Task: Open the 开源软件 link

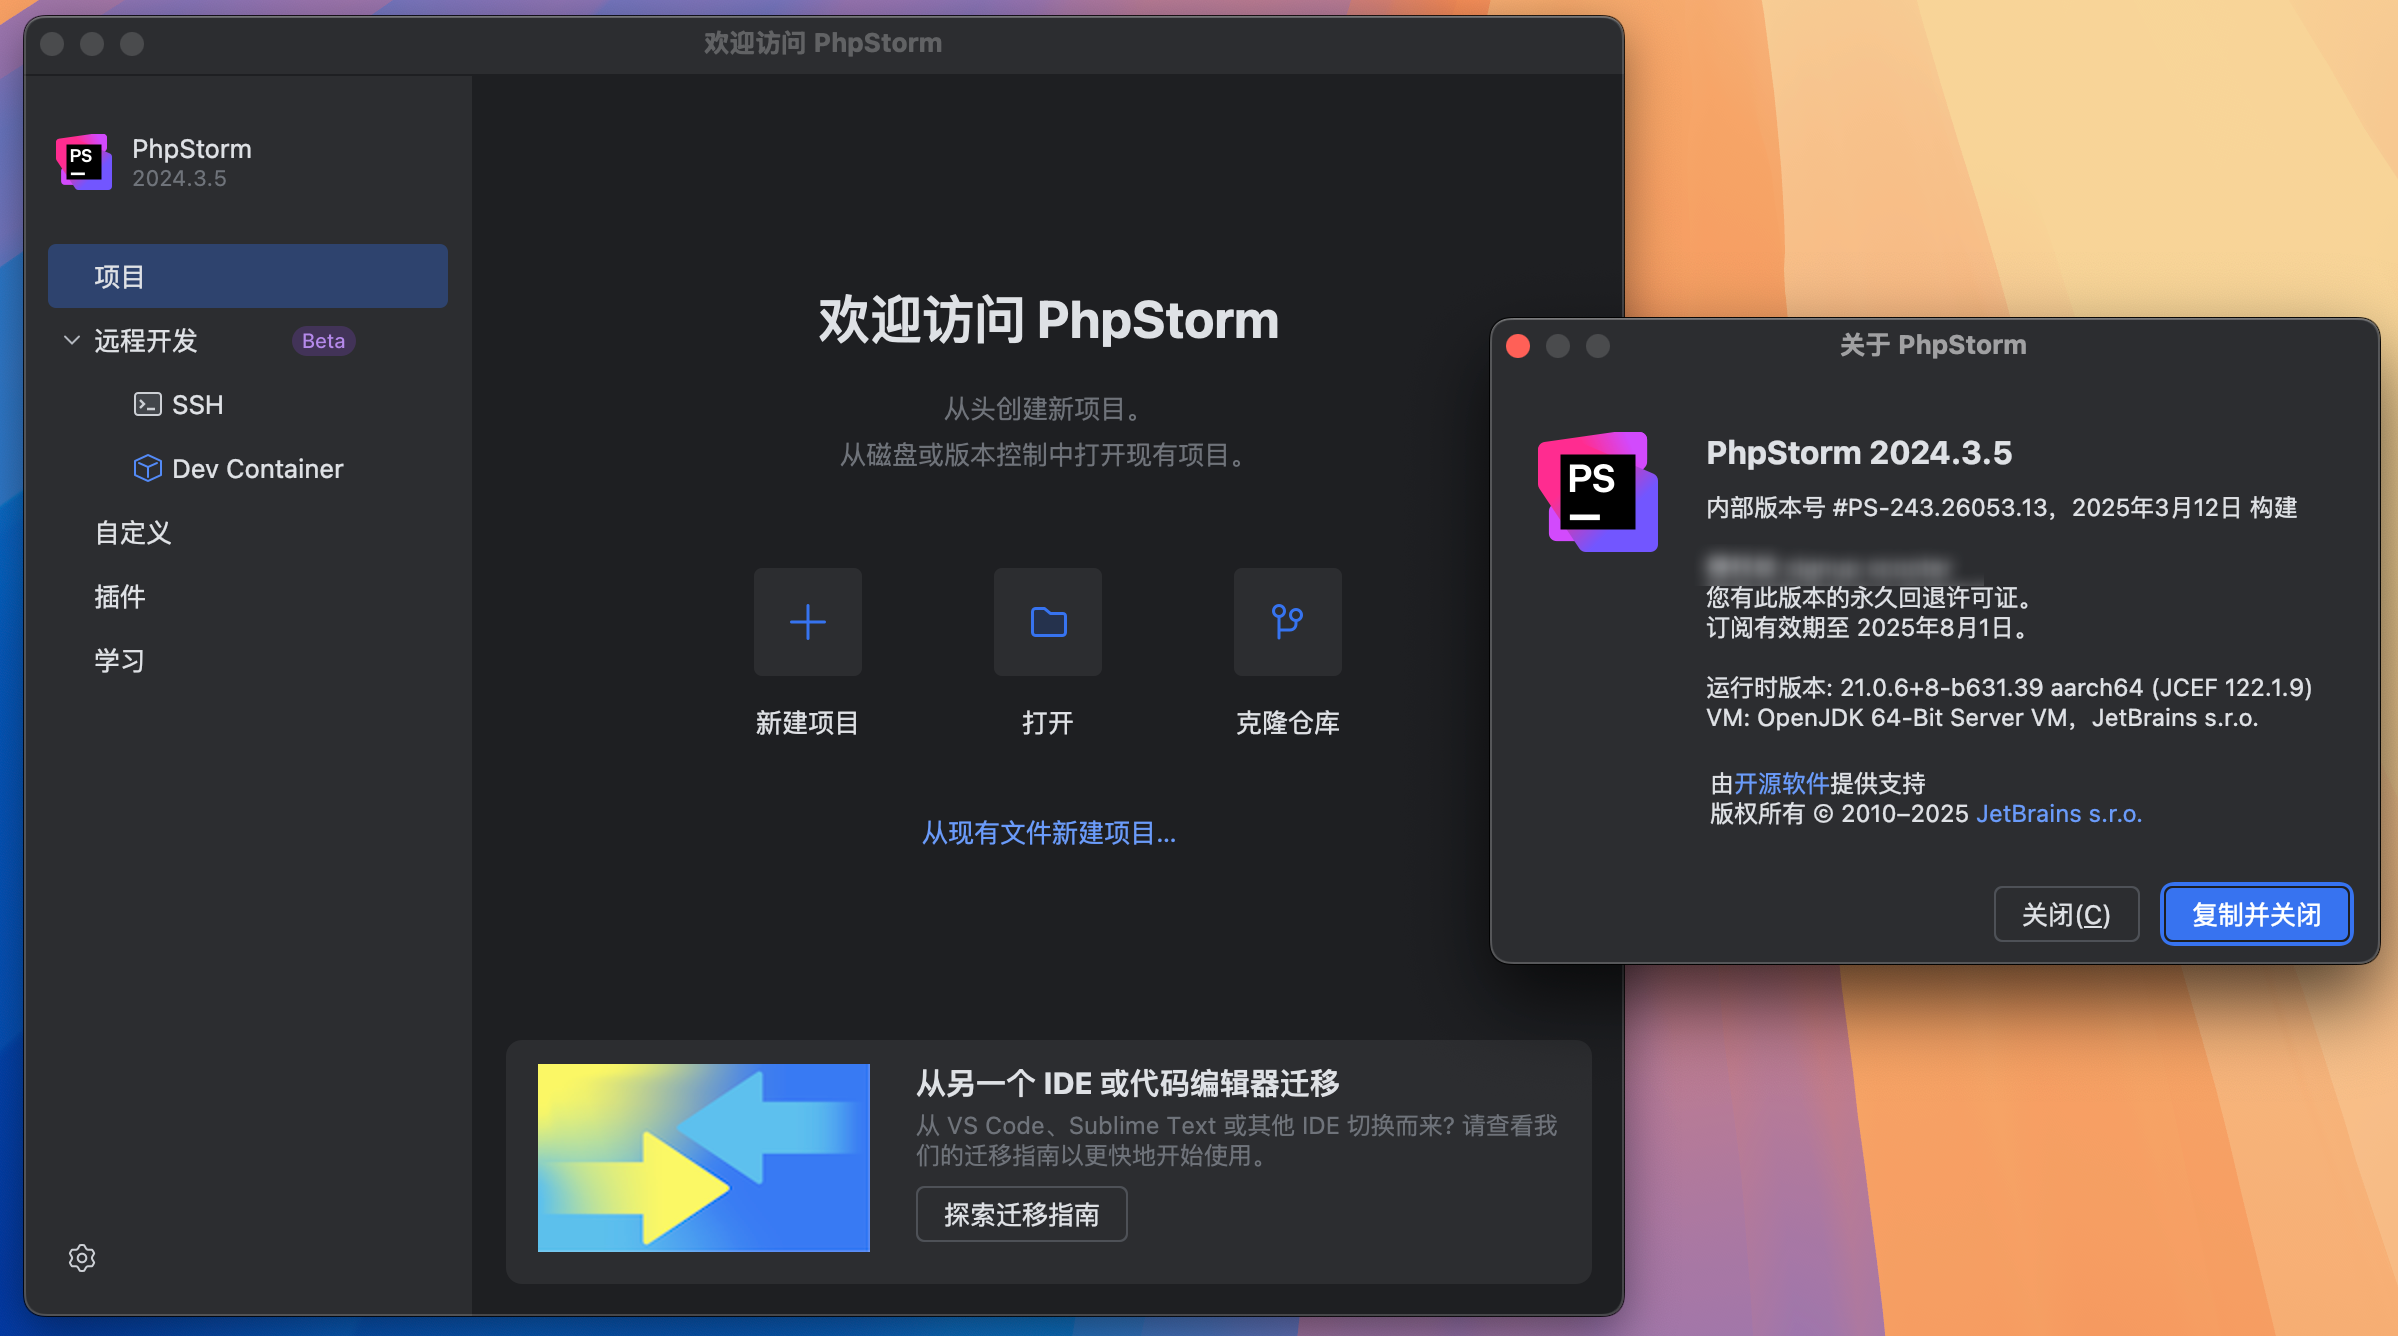Action: pos(1781,783)
